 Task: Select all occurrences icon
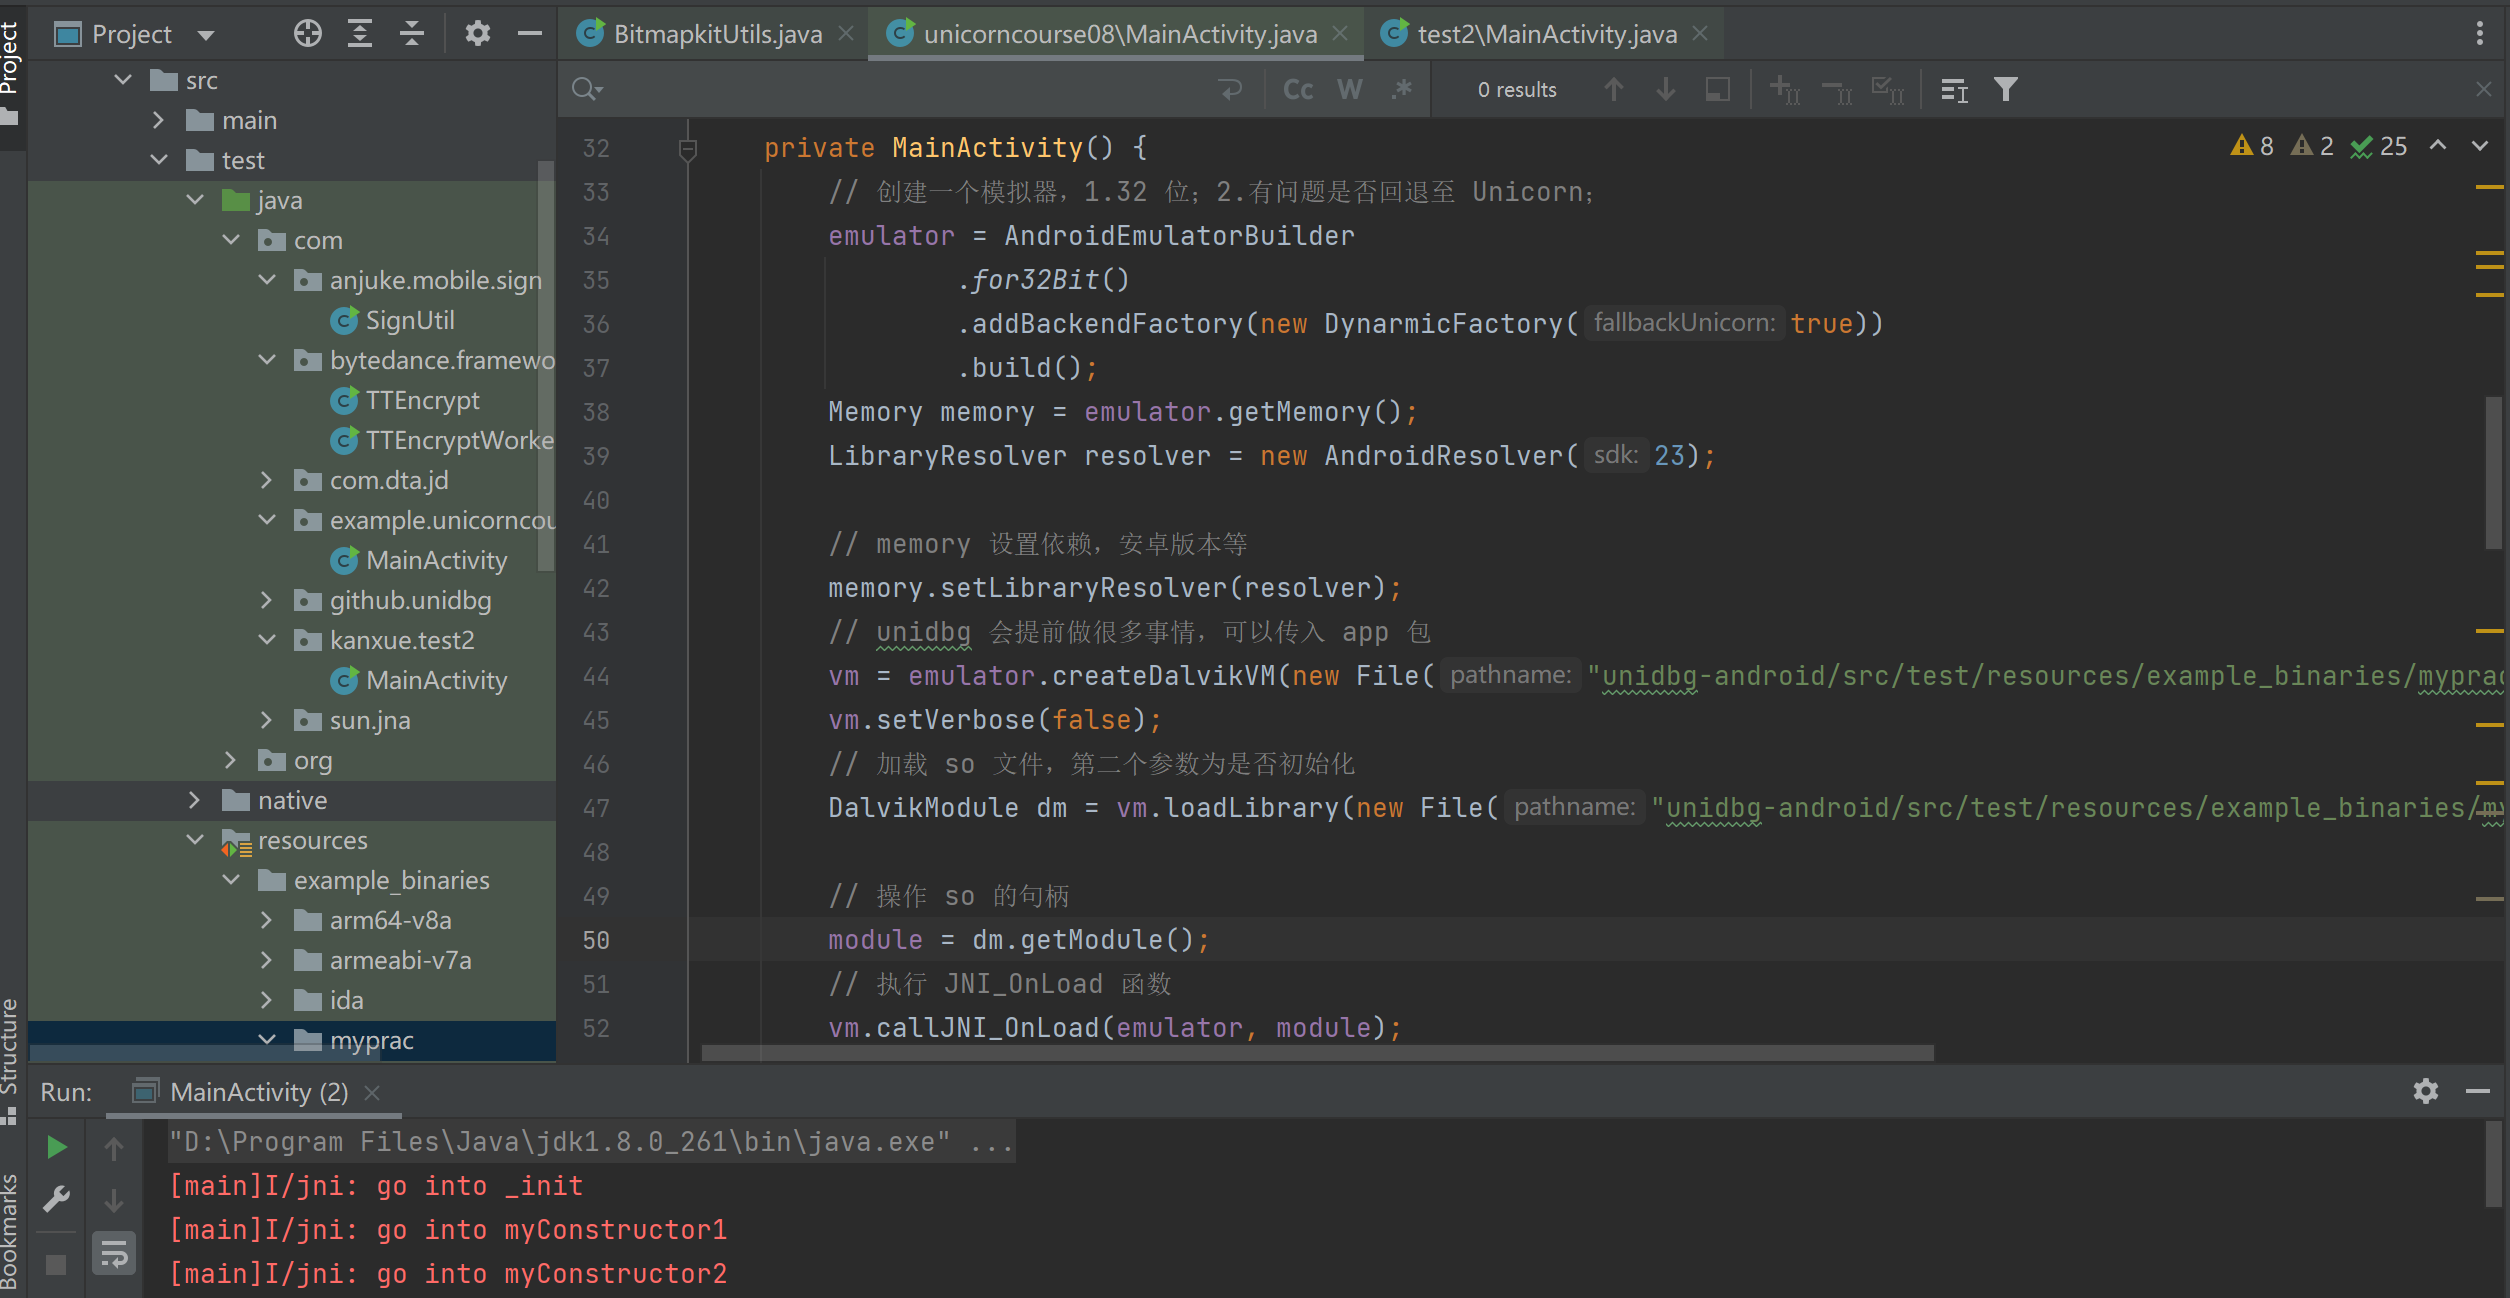tap(1888, 90)
